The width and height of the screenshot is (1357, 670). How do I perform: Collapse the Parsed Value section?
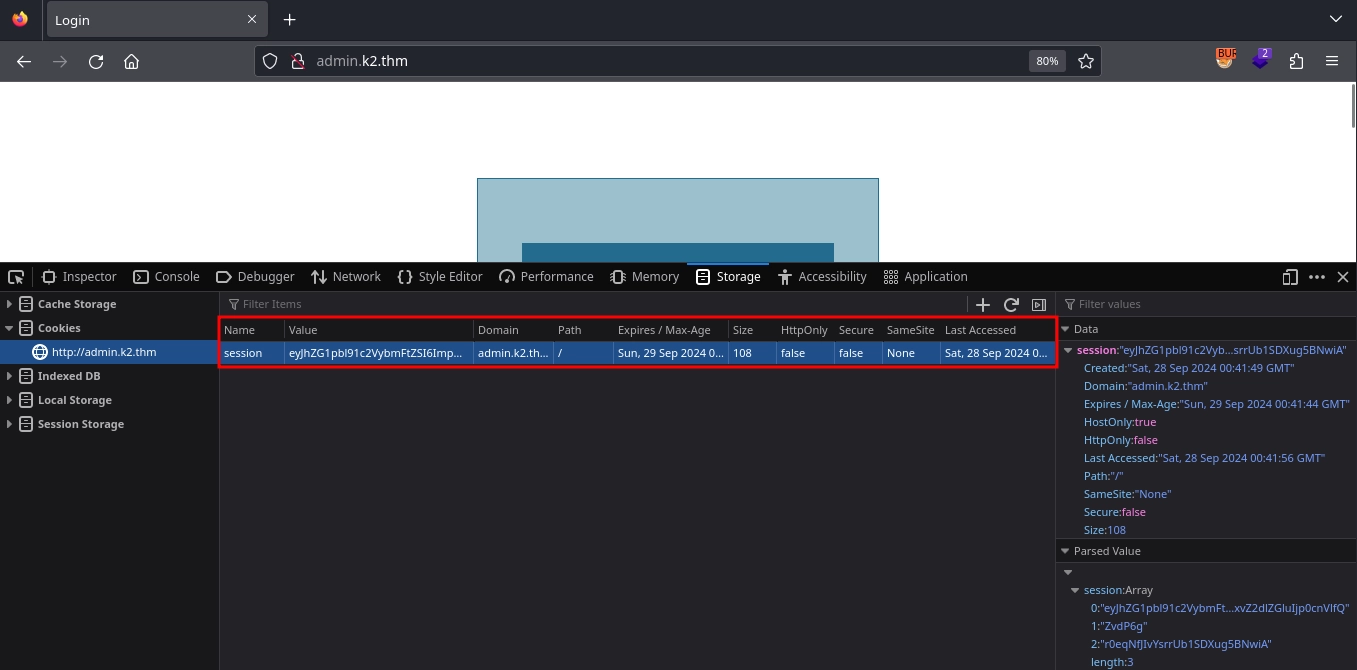click(x=1064, y=551)
